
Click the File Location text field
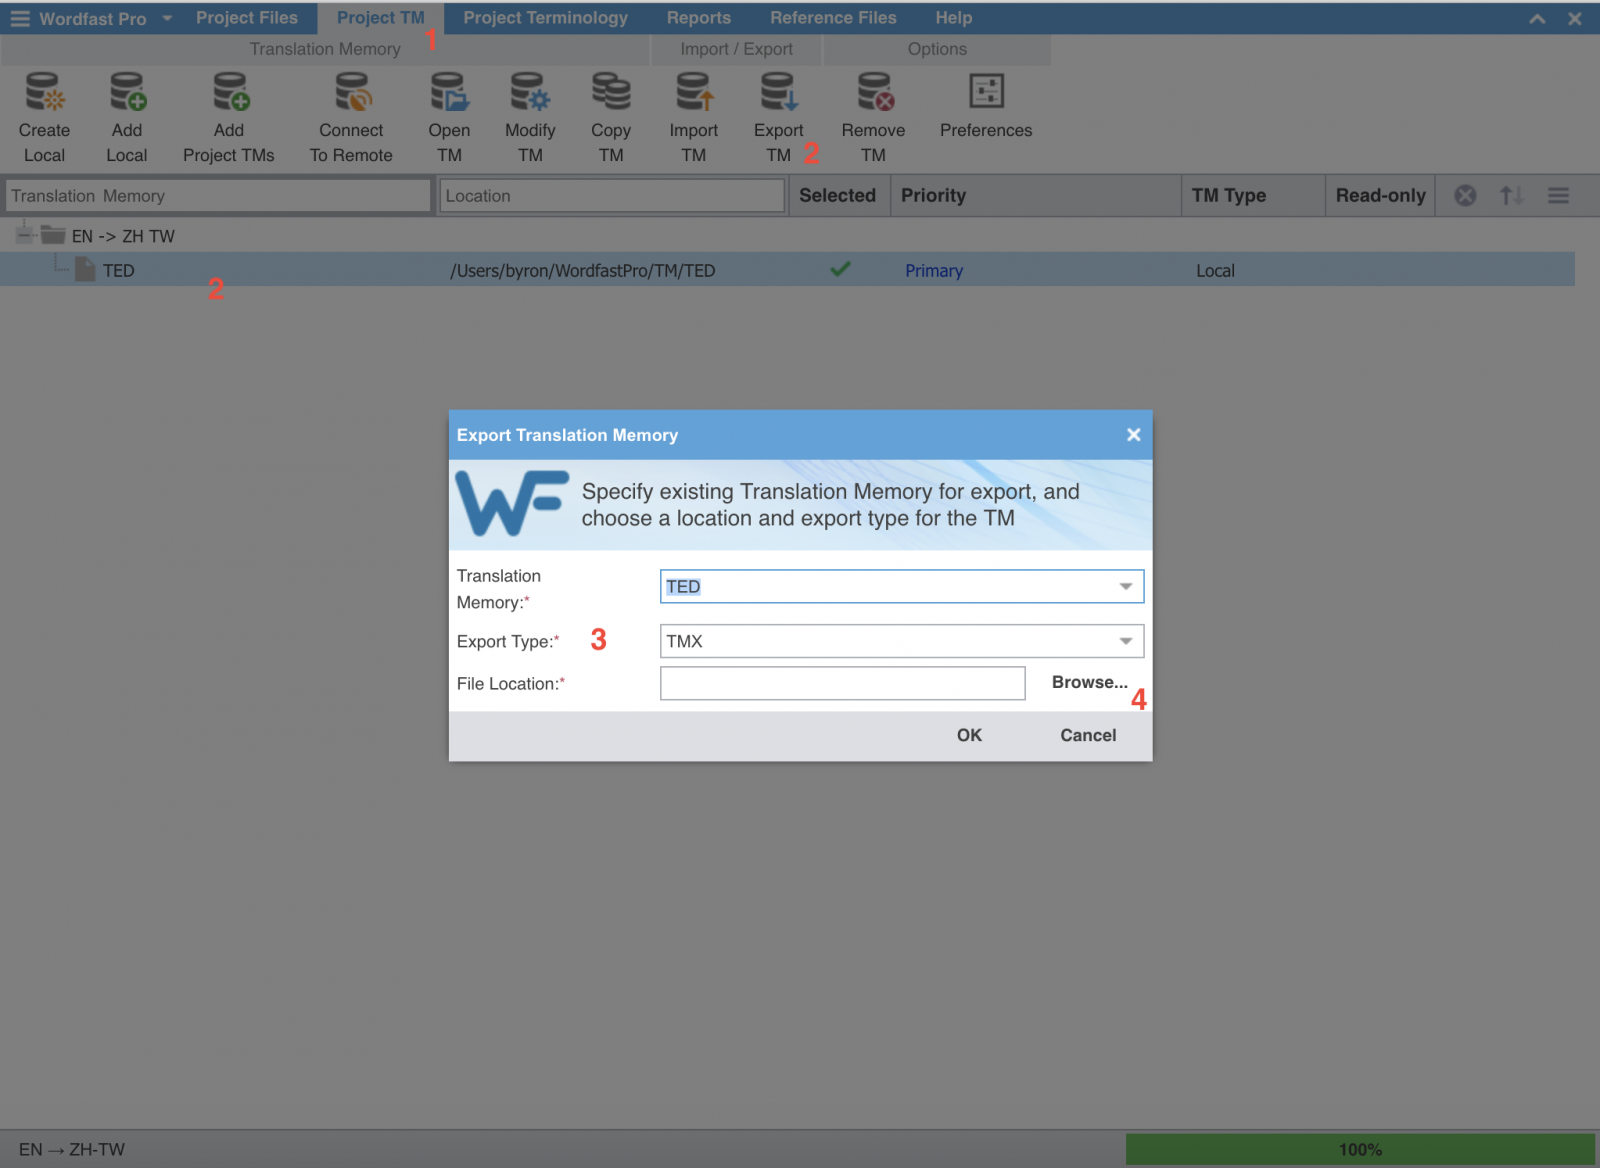tap(842, 683)
